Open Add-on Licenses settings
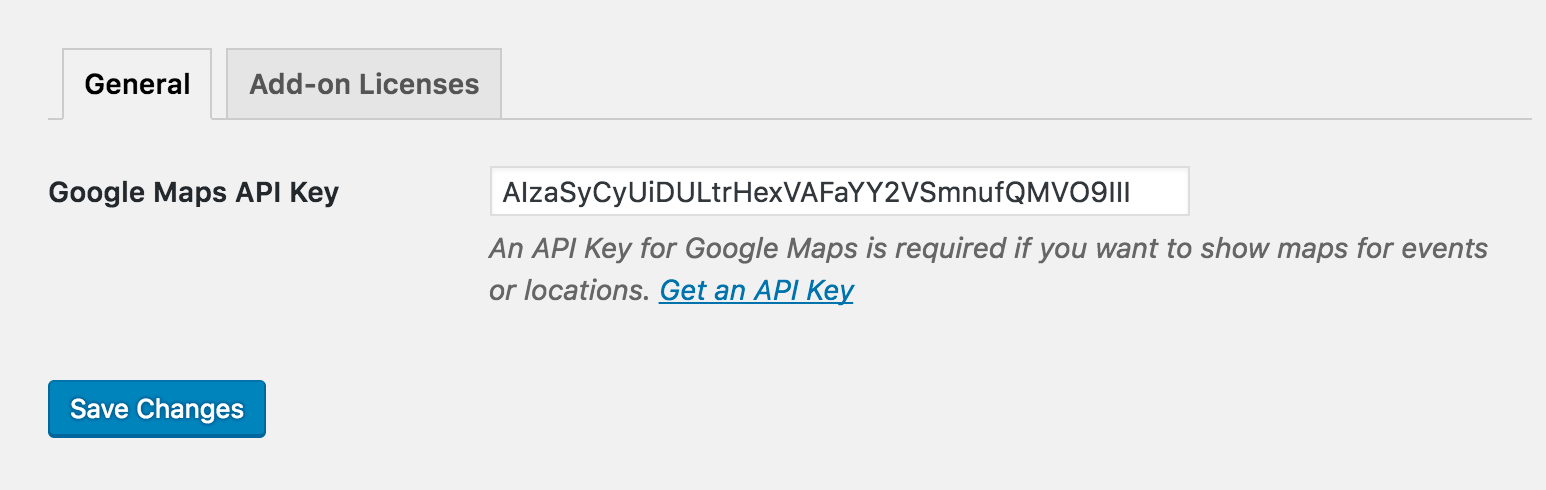This screenshot has height=490, width=1546. [x=364, y=84]
